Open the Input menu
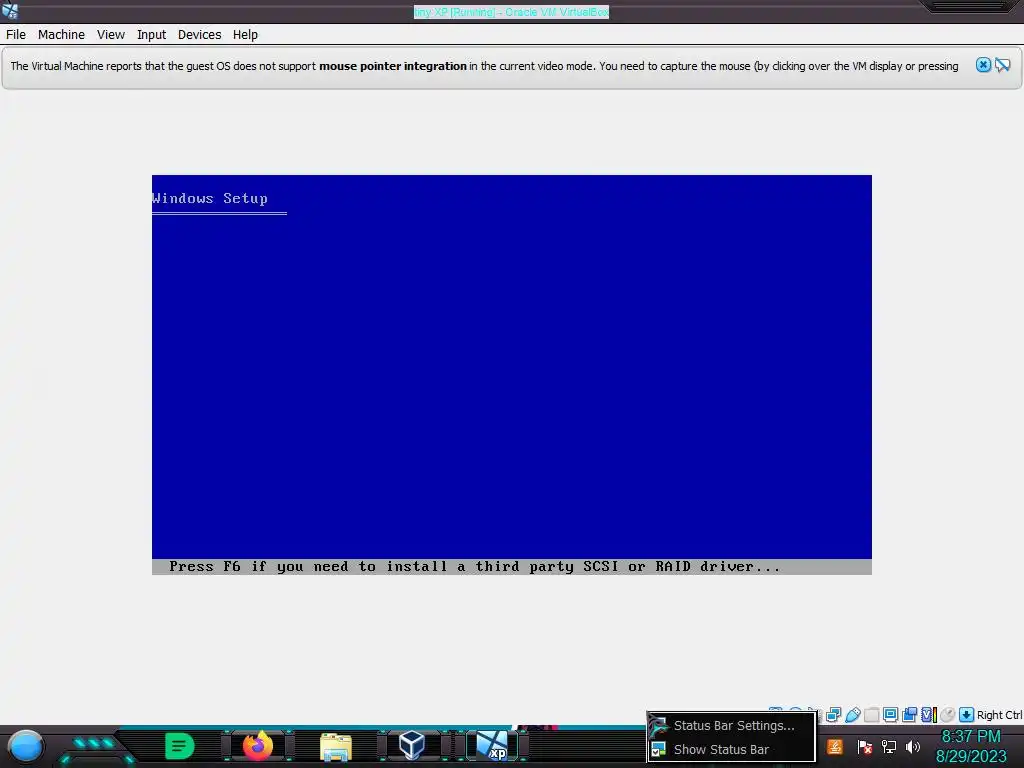Viewport: 1024px width, 768px height. click(152, 35)
